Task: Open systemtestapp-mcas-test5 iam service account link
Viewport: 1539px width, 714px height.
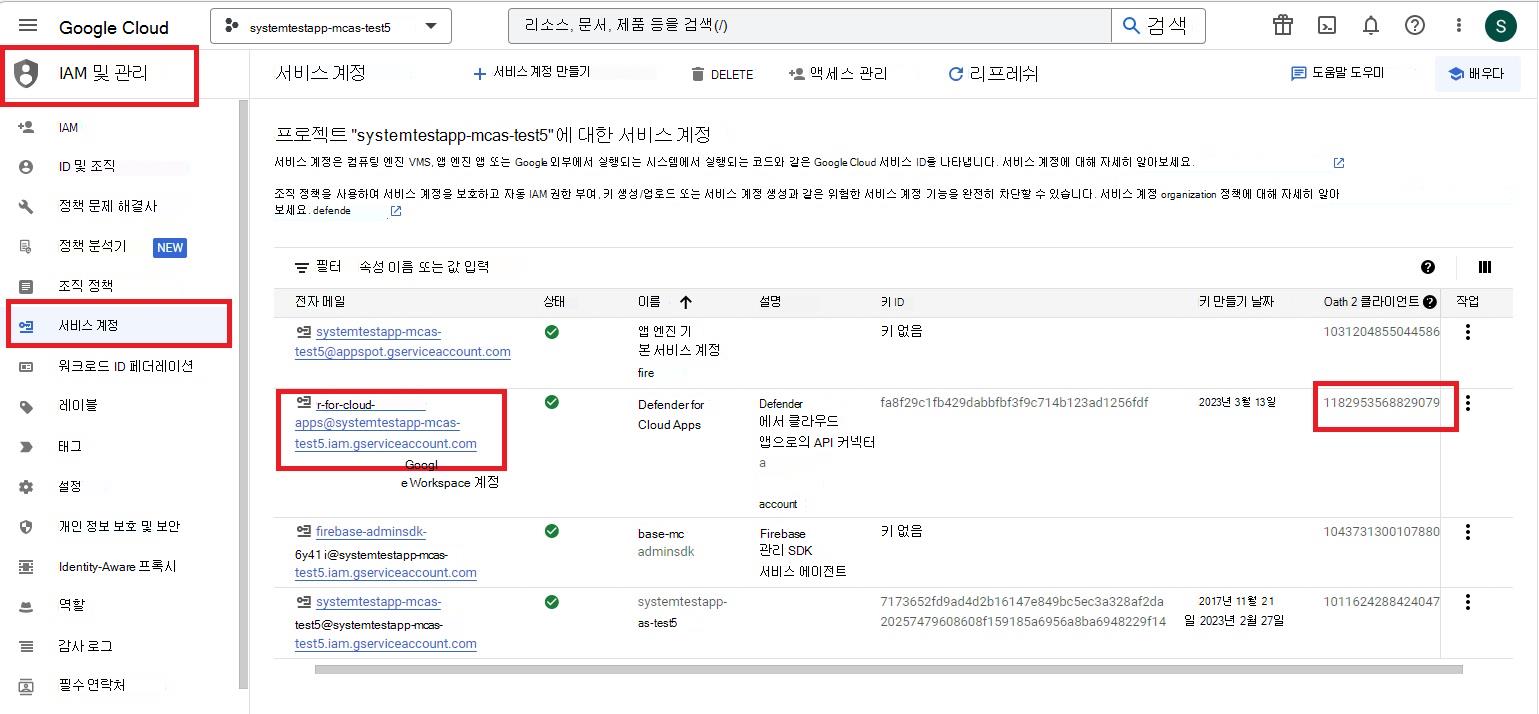Action: 385,623
